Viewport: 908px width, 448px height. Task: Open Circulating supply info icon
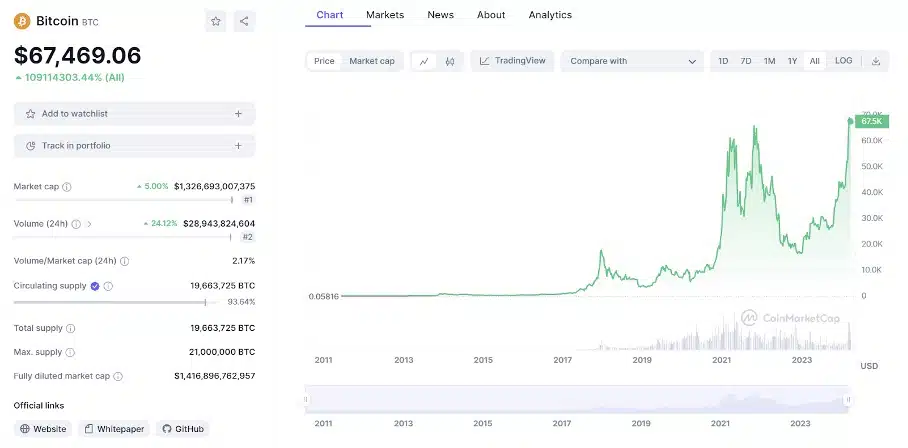click(x=108, y=286)
